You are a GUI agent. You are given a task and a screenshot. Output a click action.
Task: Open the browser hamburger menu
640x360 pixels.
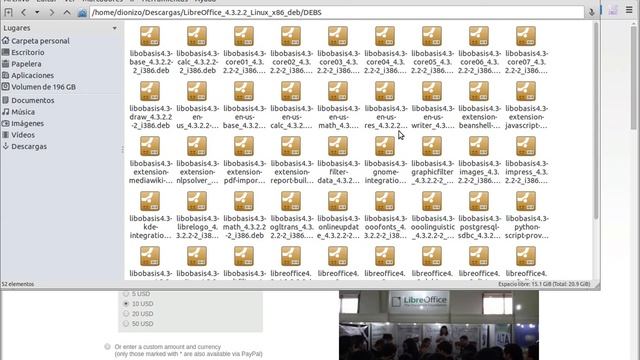pyautogui.click(x=629, y=10)
